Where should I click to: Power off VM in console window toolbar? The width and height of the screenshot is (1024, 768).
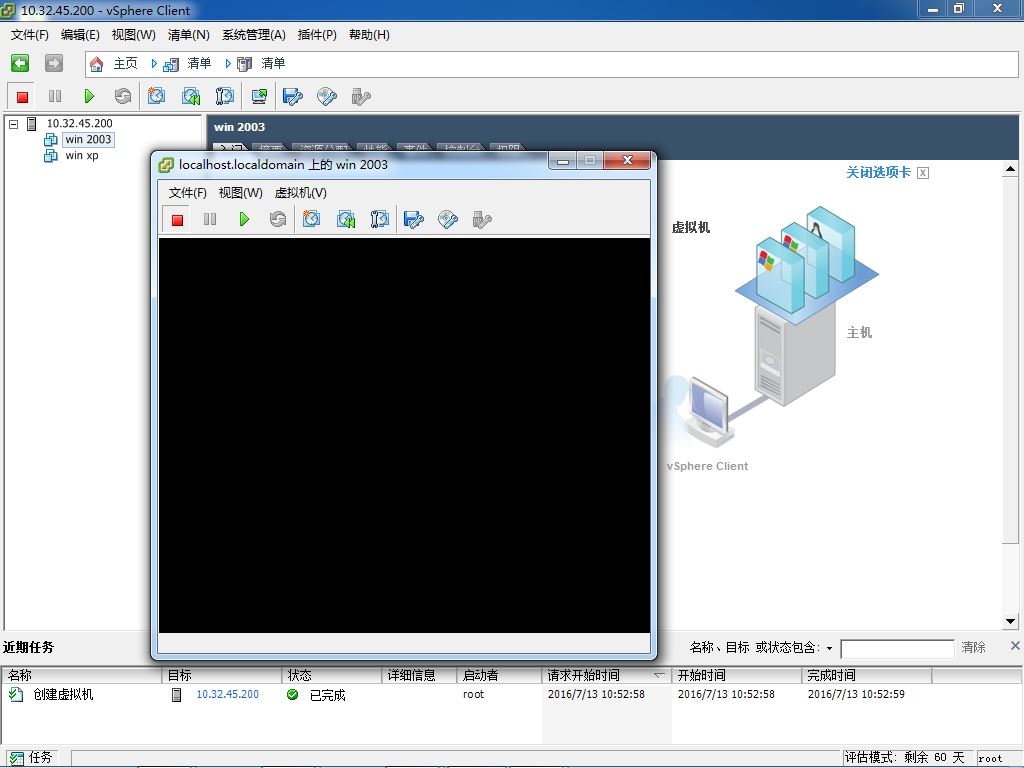tap(177, 219)
